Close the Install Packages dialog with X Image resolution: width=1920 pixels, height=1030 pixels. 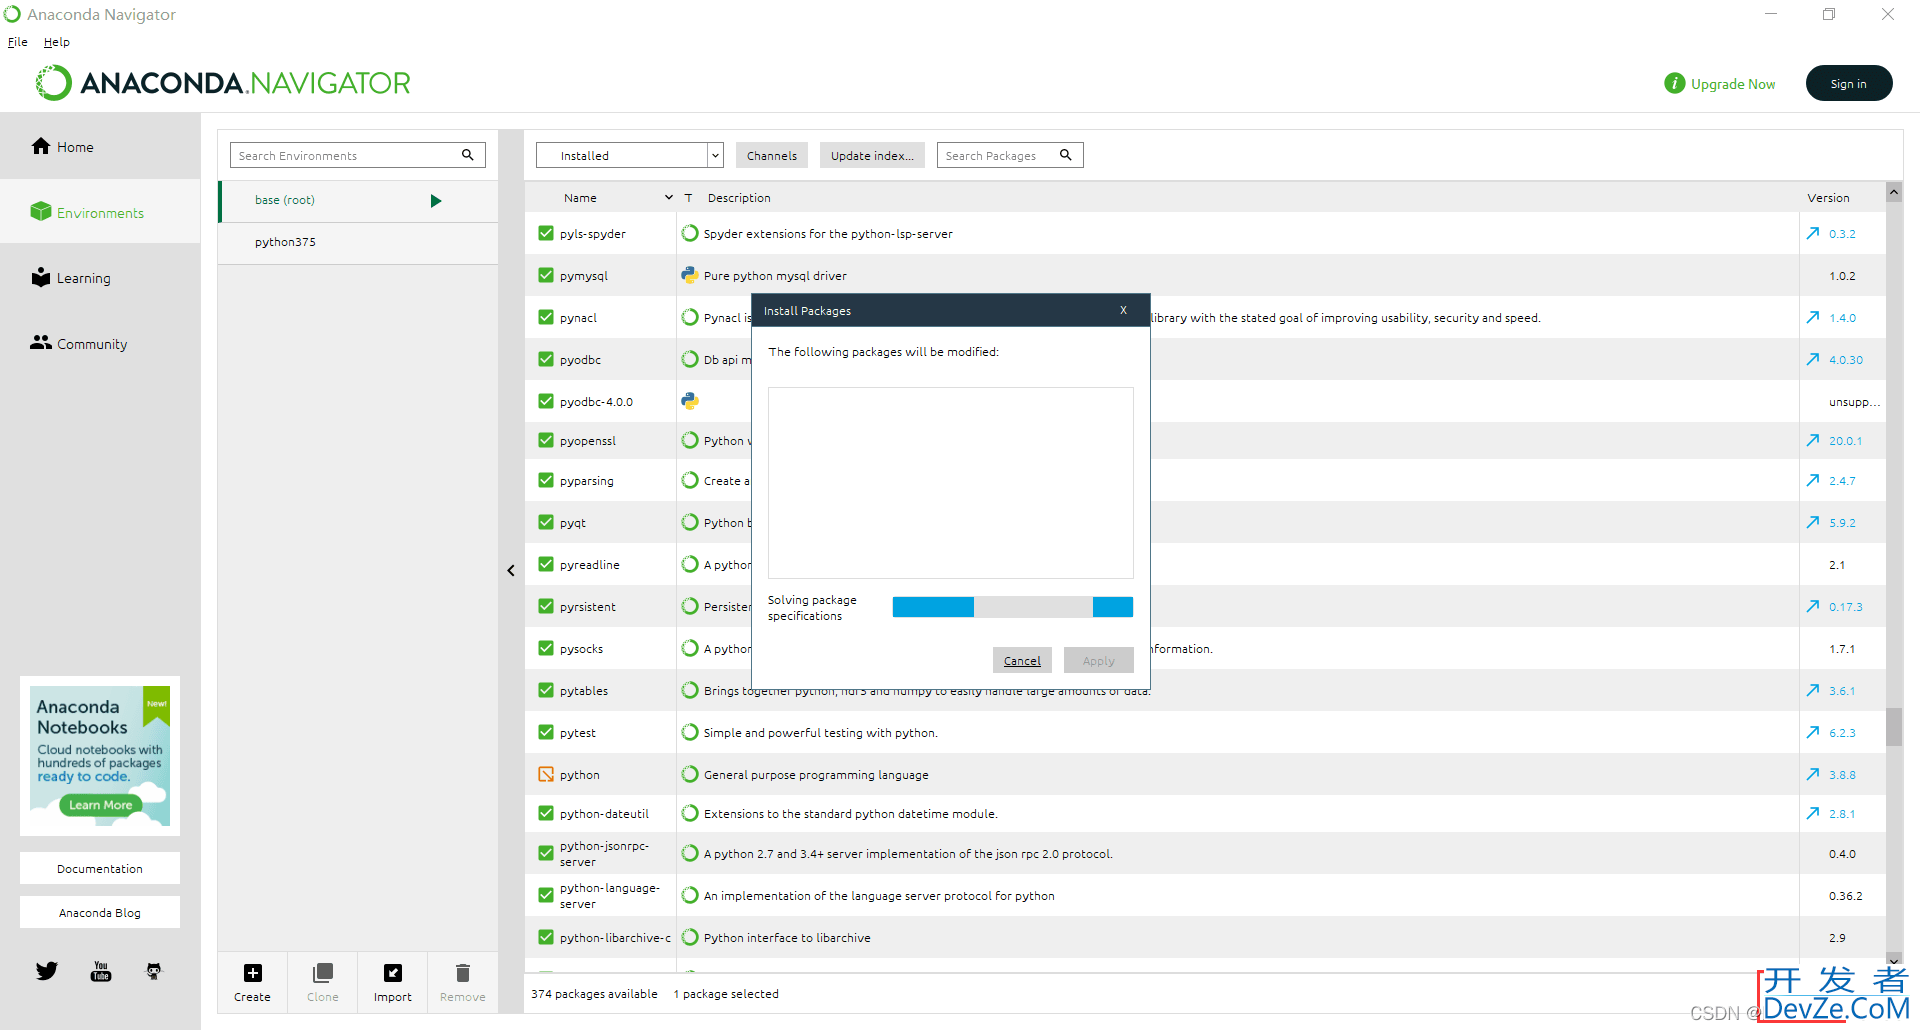pyautogui.click(x=1124, y=310)
